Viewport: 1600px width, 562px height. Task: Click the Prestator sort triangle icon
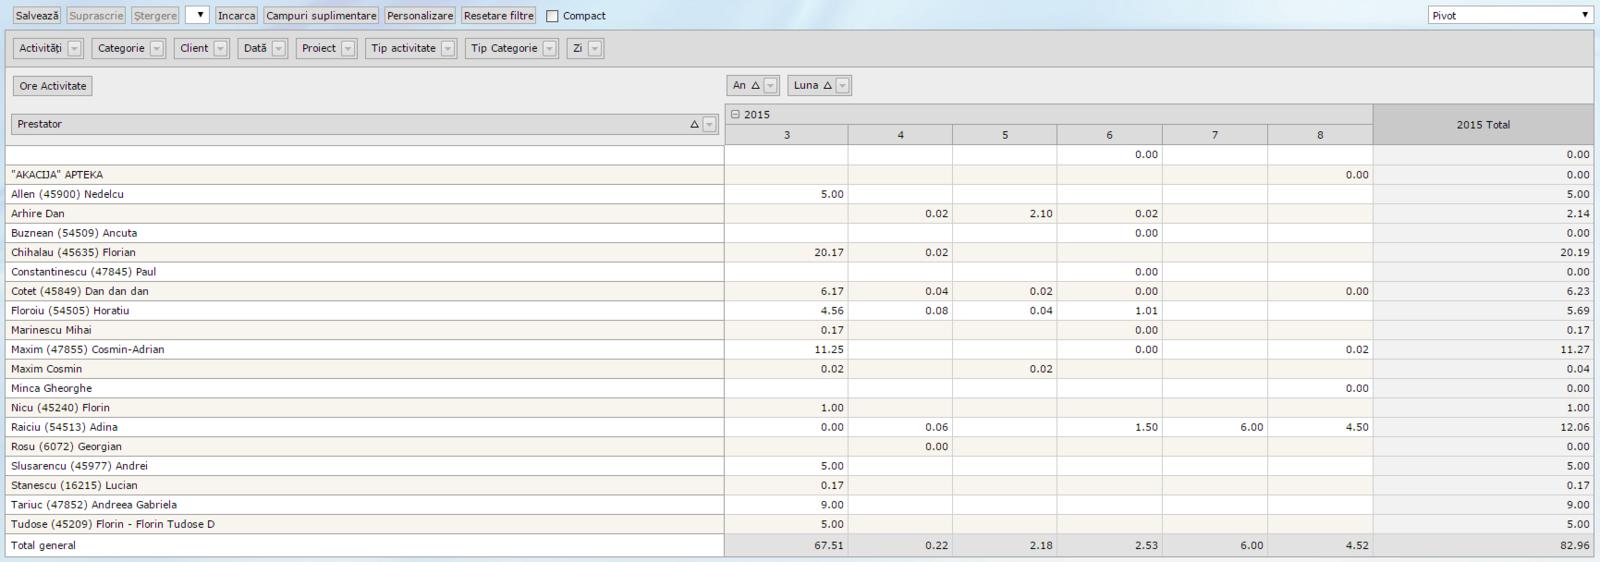tap(694, 125)
